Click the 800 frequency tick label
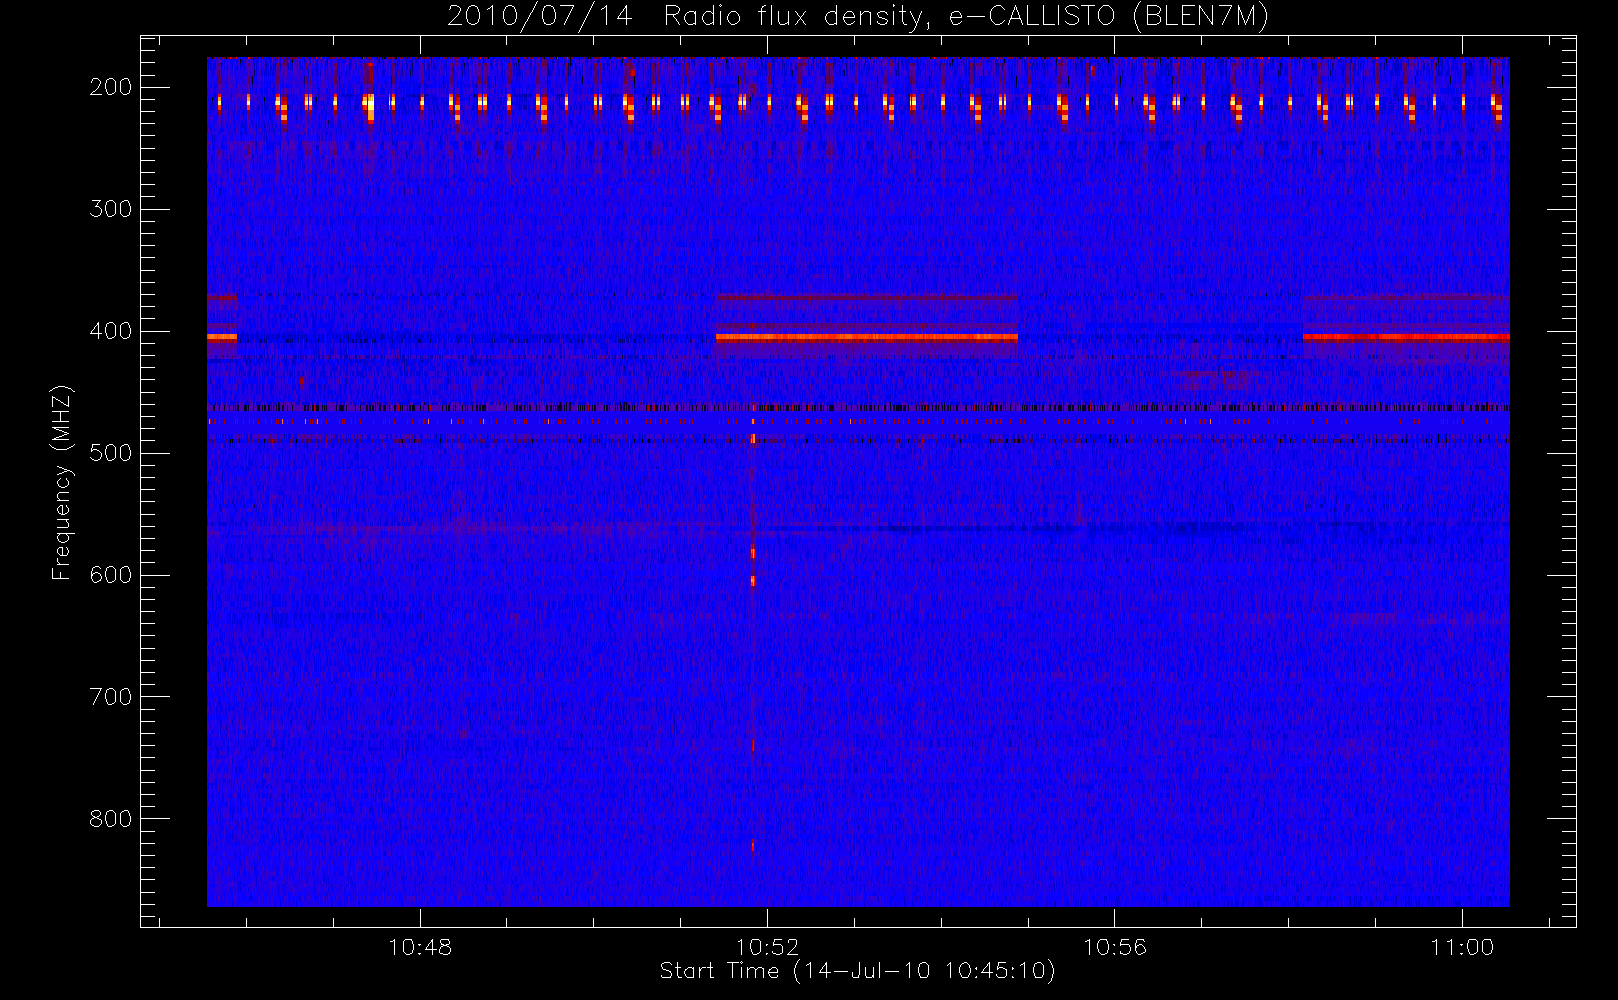The height and width of the screenshot is (1000, 1618). pos(110,819)
